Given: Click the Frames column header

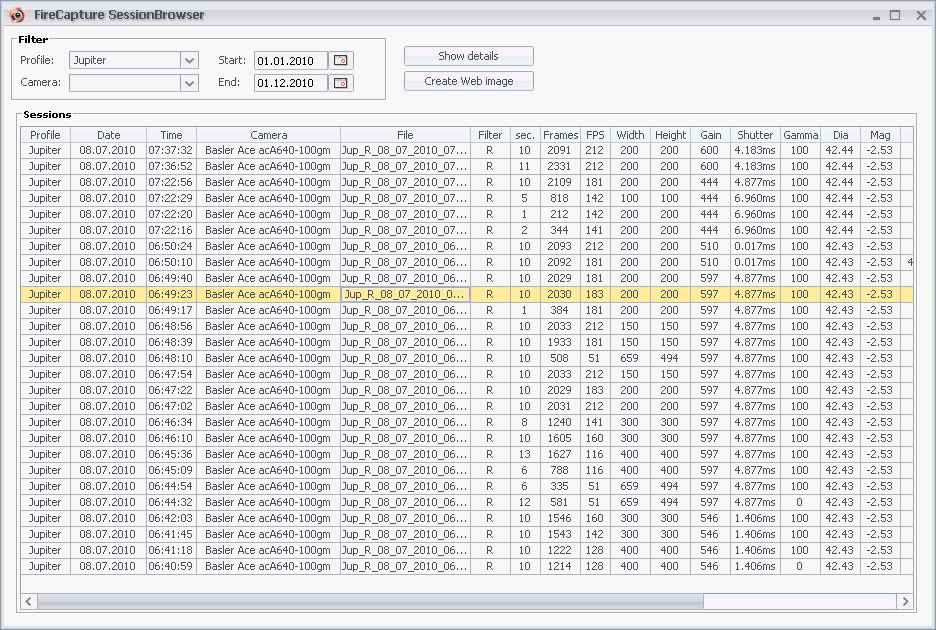Looking at the screenshot, I should click(x=560, y=135).
